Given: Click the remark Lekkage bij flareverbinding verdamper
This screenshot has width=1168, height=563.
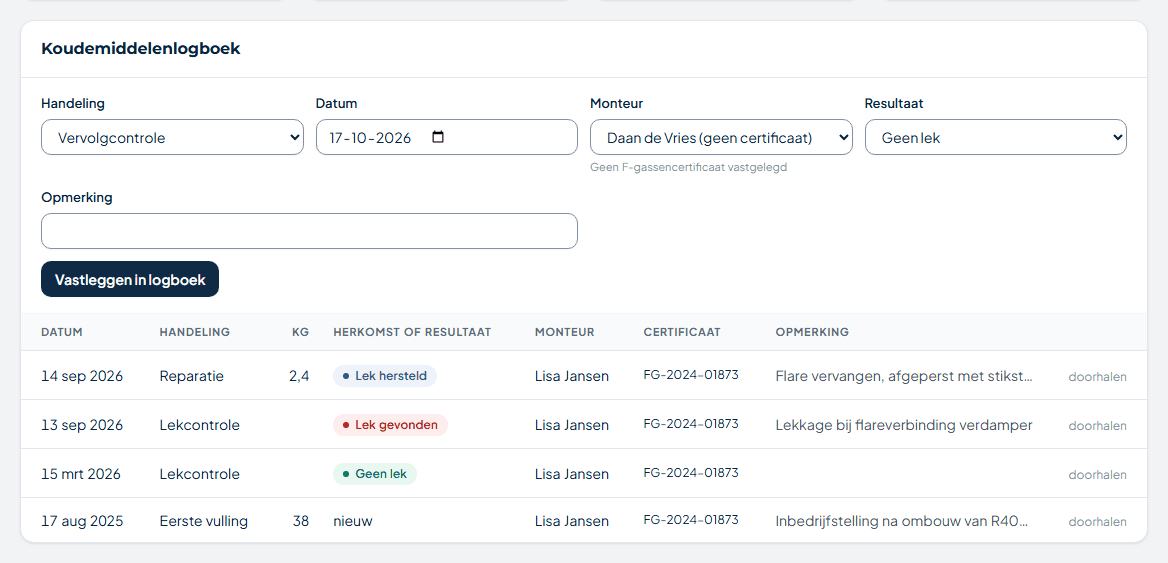Looking at the screenshot, I should (904, 425).
